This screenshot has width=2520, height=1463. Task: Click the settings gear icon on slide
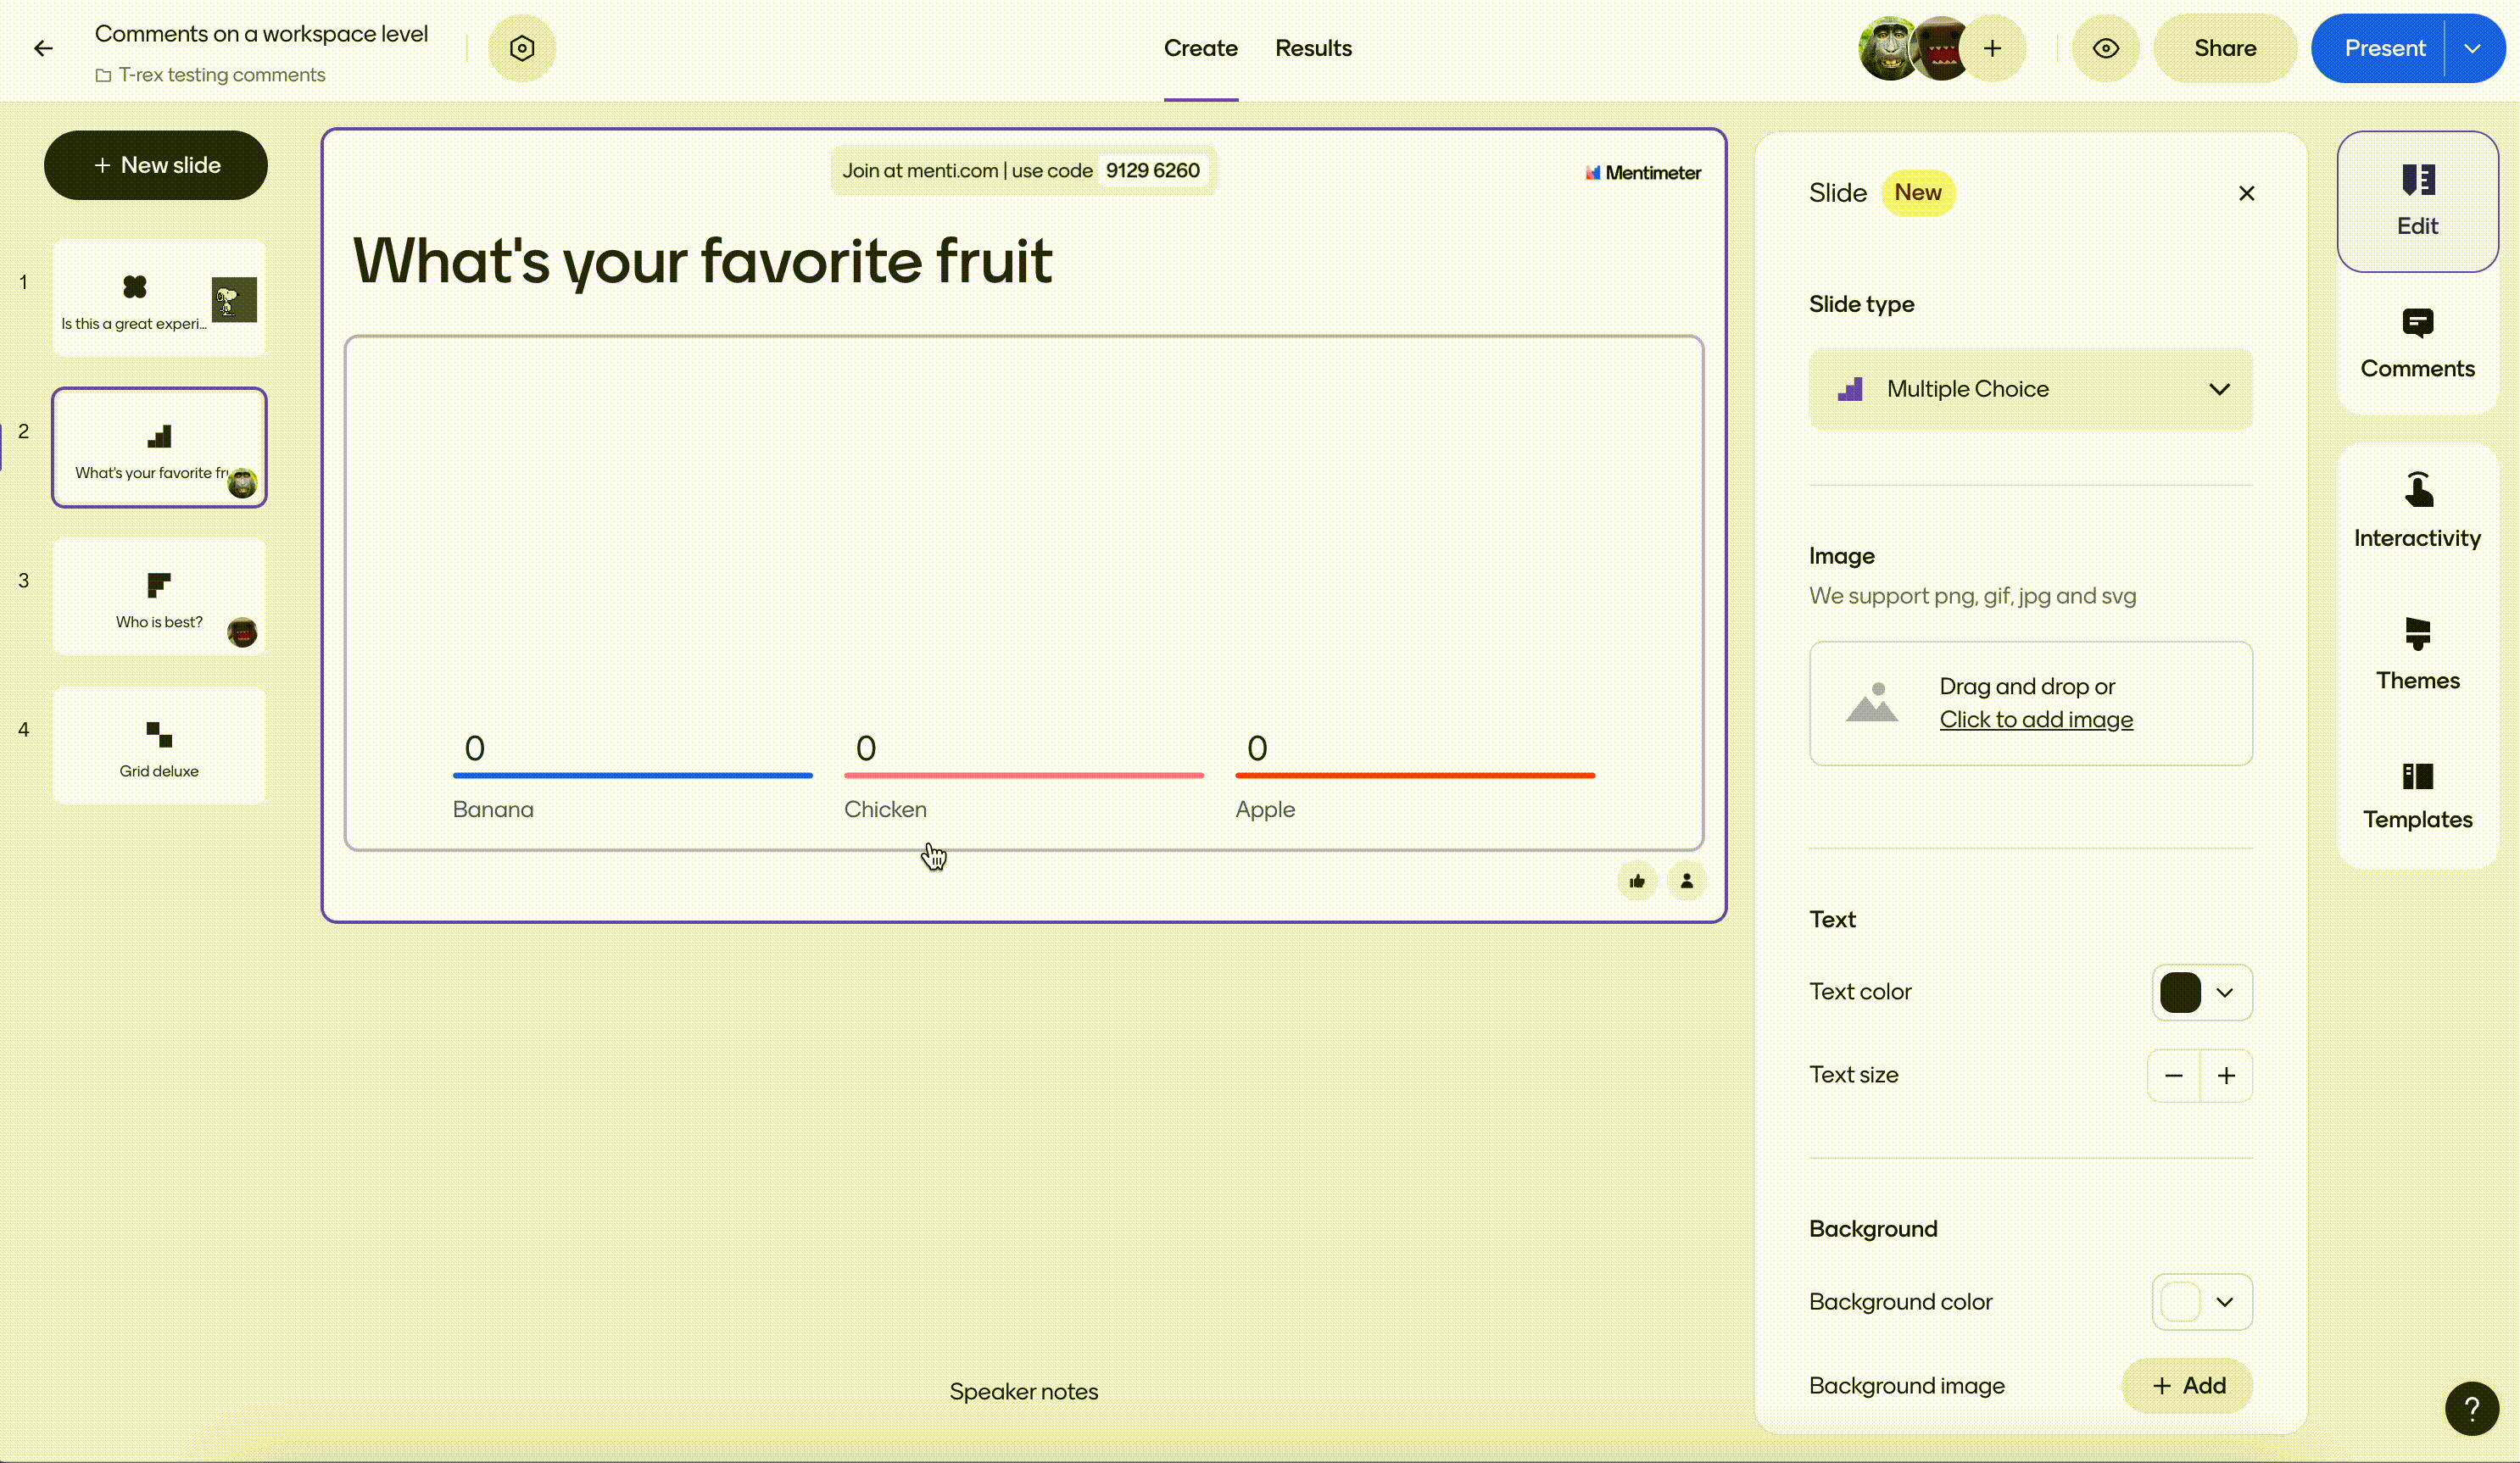click(522, 47)
